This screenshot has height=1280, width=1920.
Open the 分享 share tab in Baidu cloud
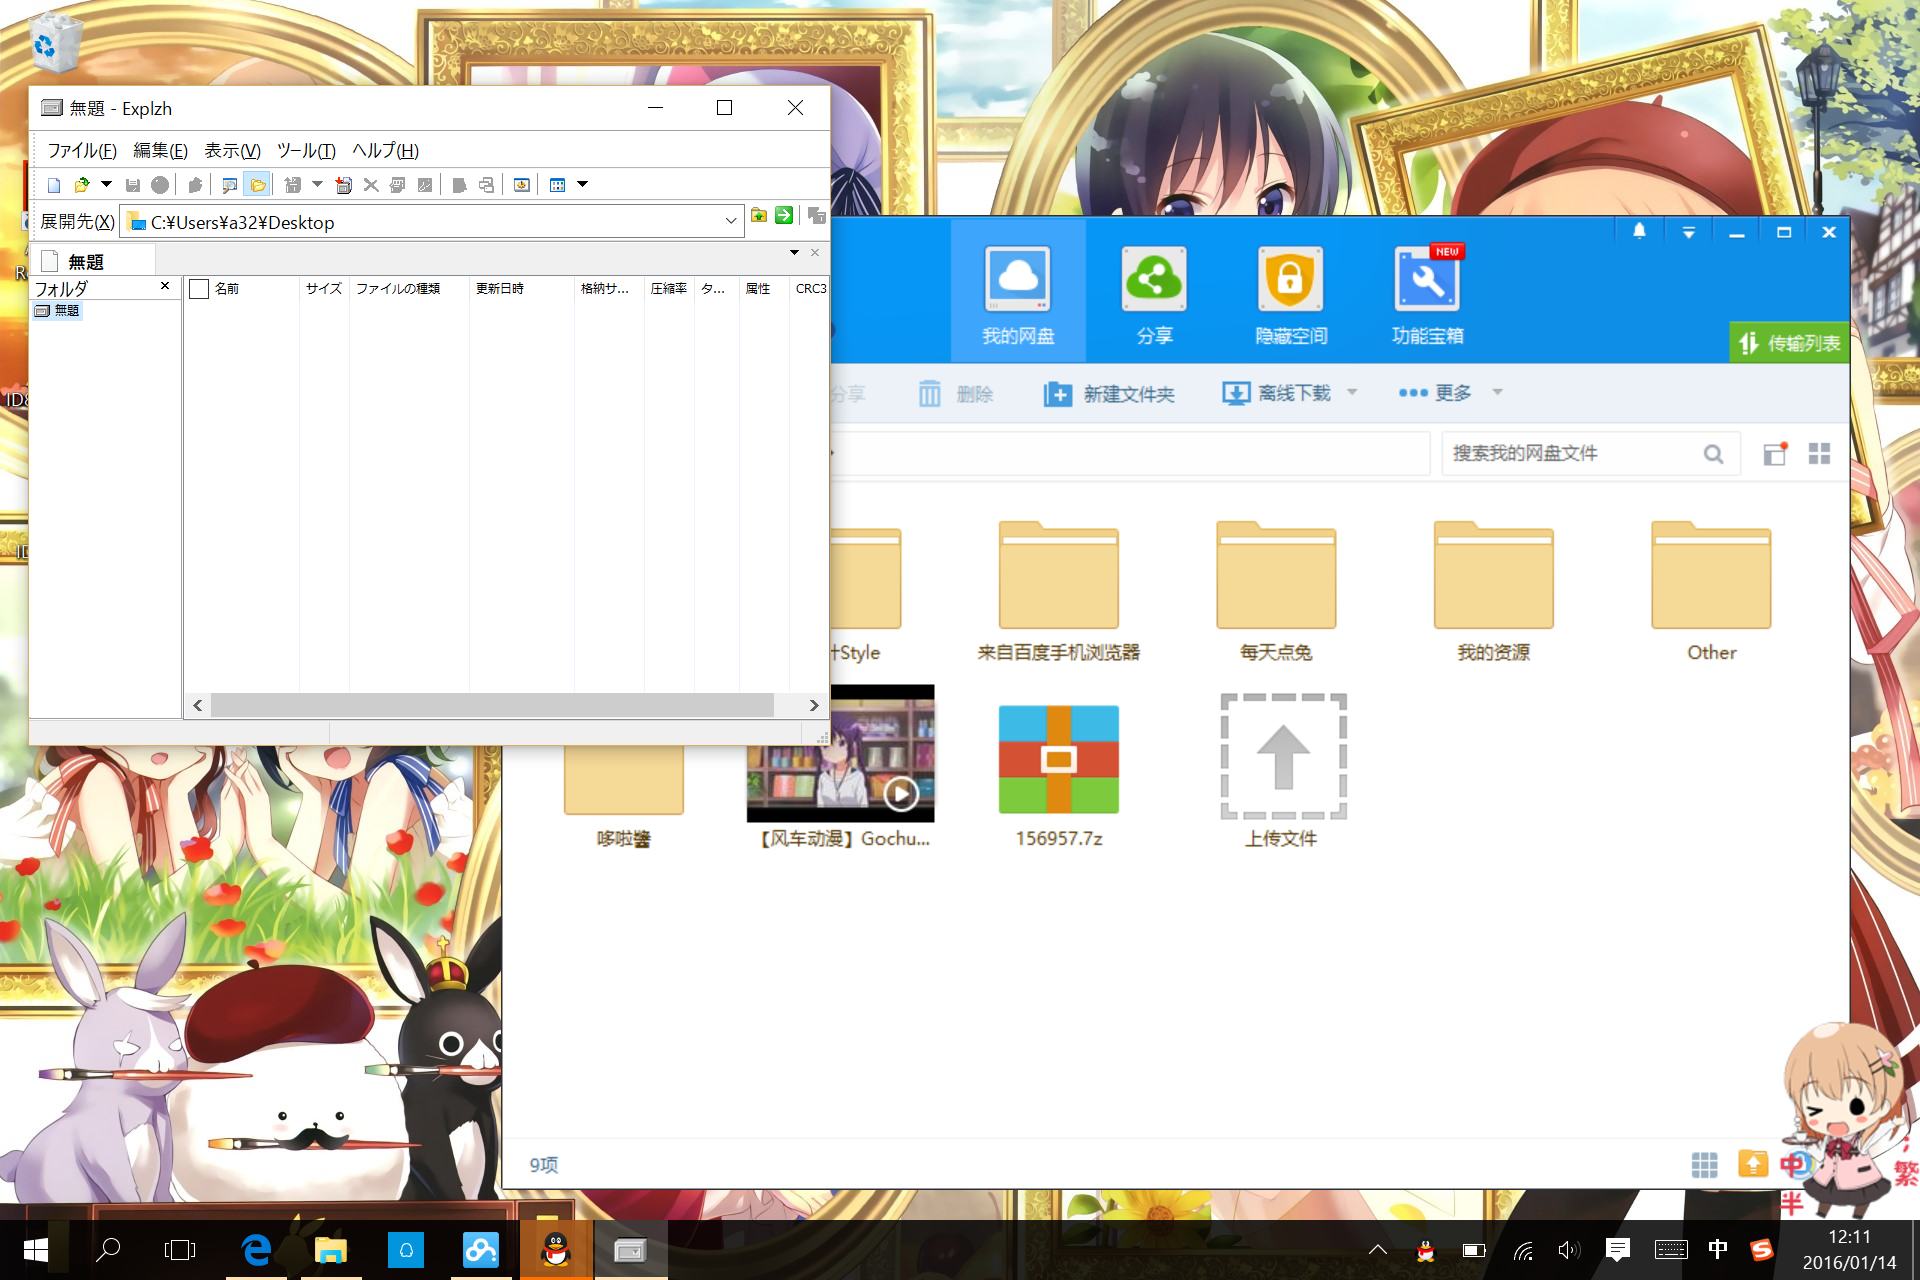point(1154,294)
